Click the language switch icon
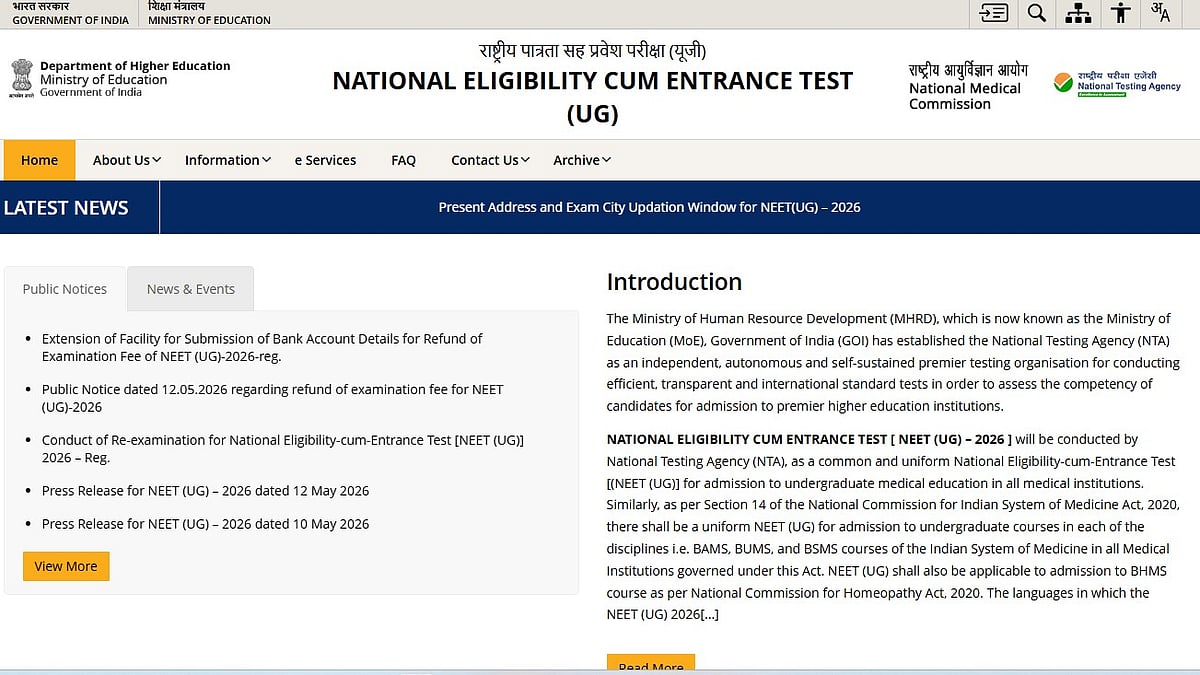Viewport: 1200px width, 675px height. pos(1160,13)
